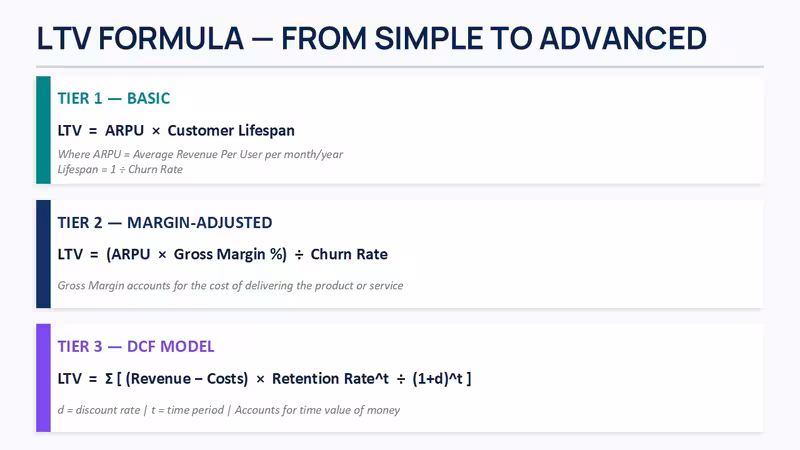Screen dimensions: 800x450
Task: Select the Lifespan = 1 ÷ Churn Rate note
Action: point(120,169)
